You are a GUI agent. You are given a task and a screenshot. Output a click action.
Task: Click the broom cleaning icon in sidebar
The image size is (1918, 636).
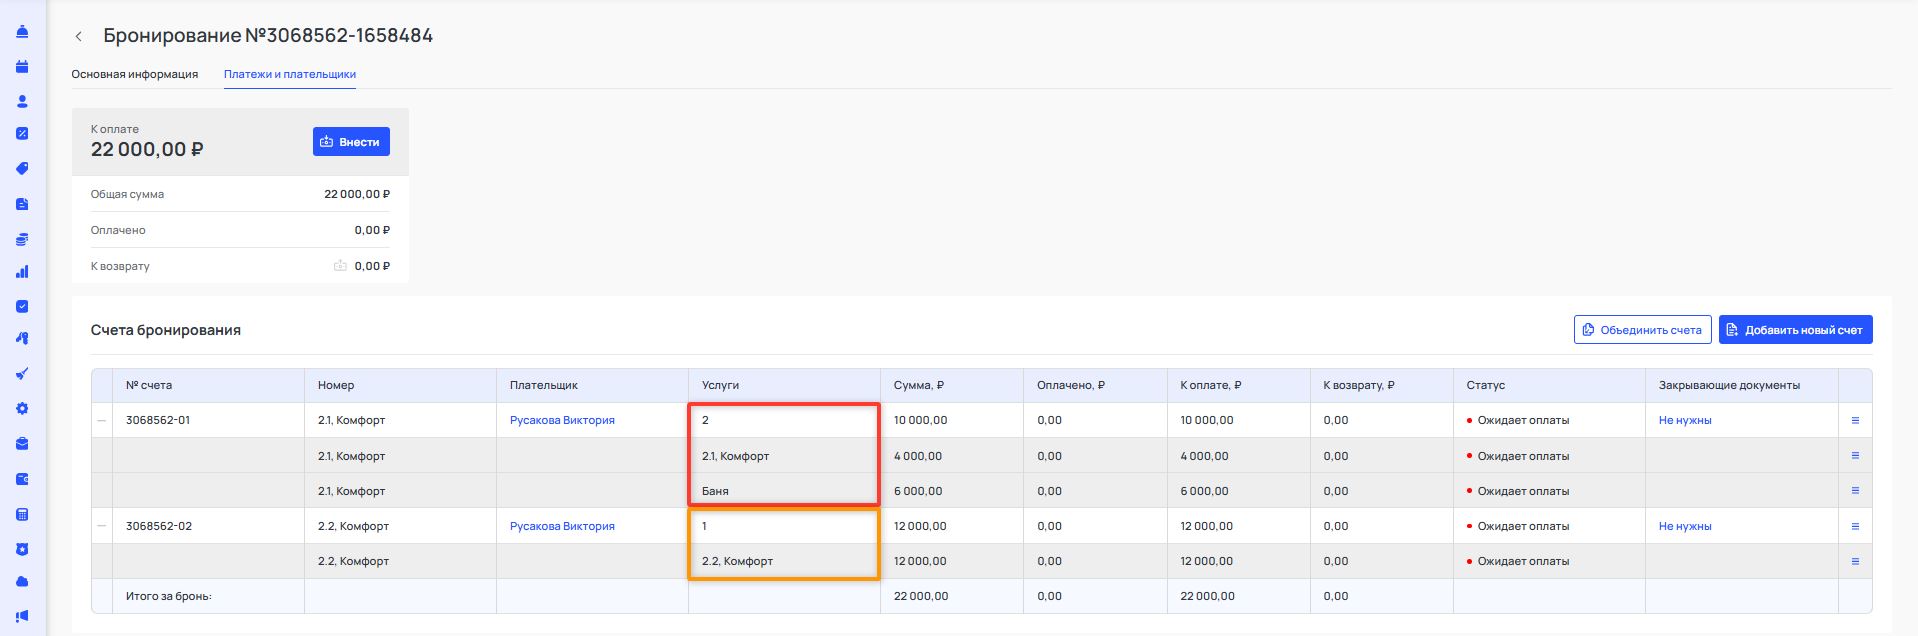click(x=22, y=374)
